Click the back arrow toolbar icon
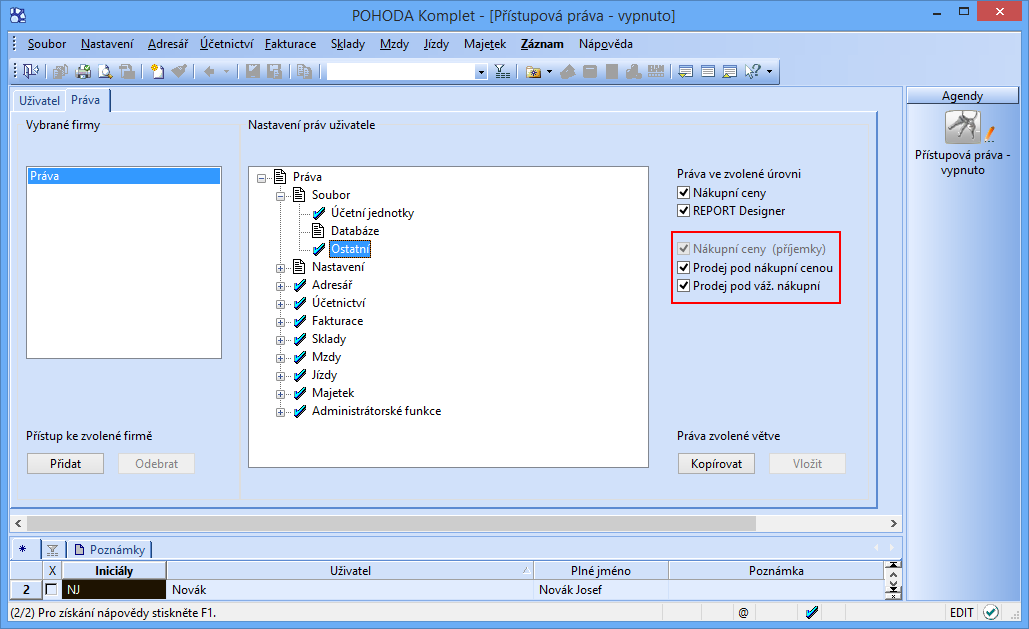The width and height of the screenshot is (1029, 629). coord(209,71)
